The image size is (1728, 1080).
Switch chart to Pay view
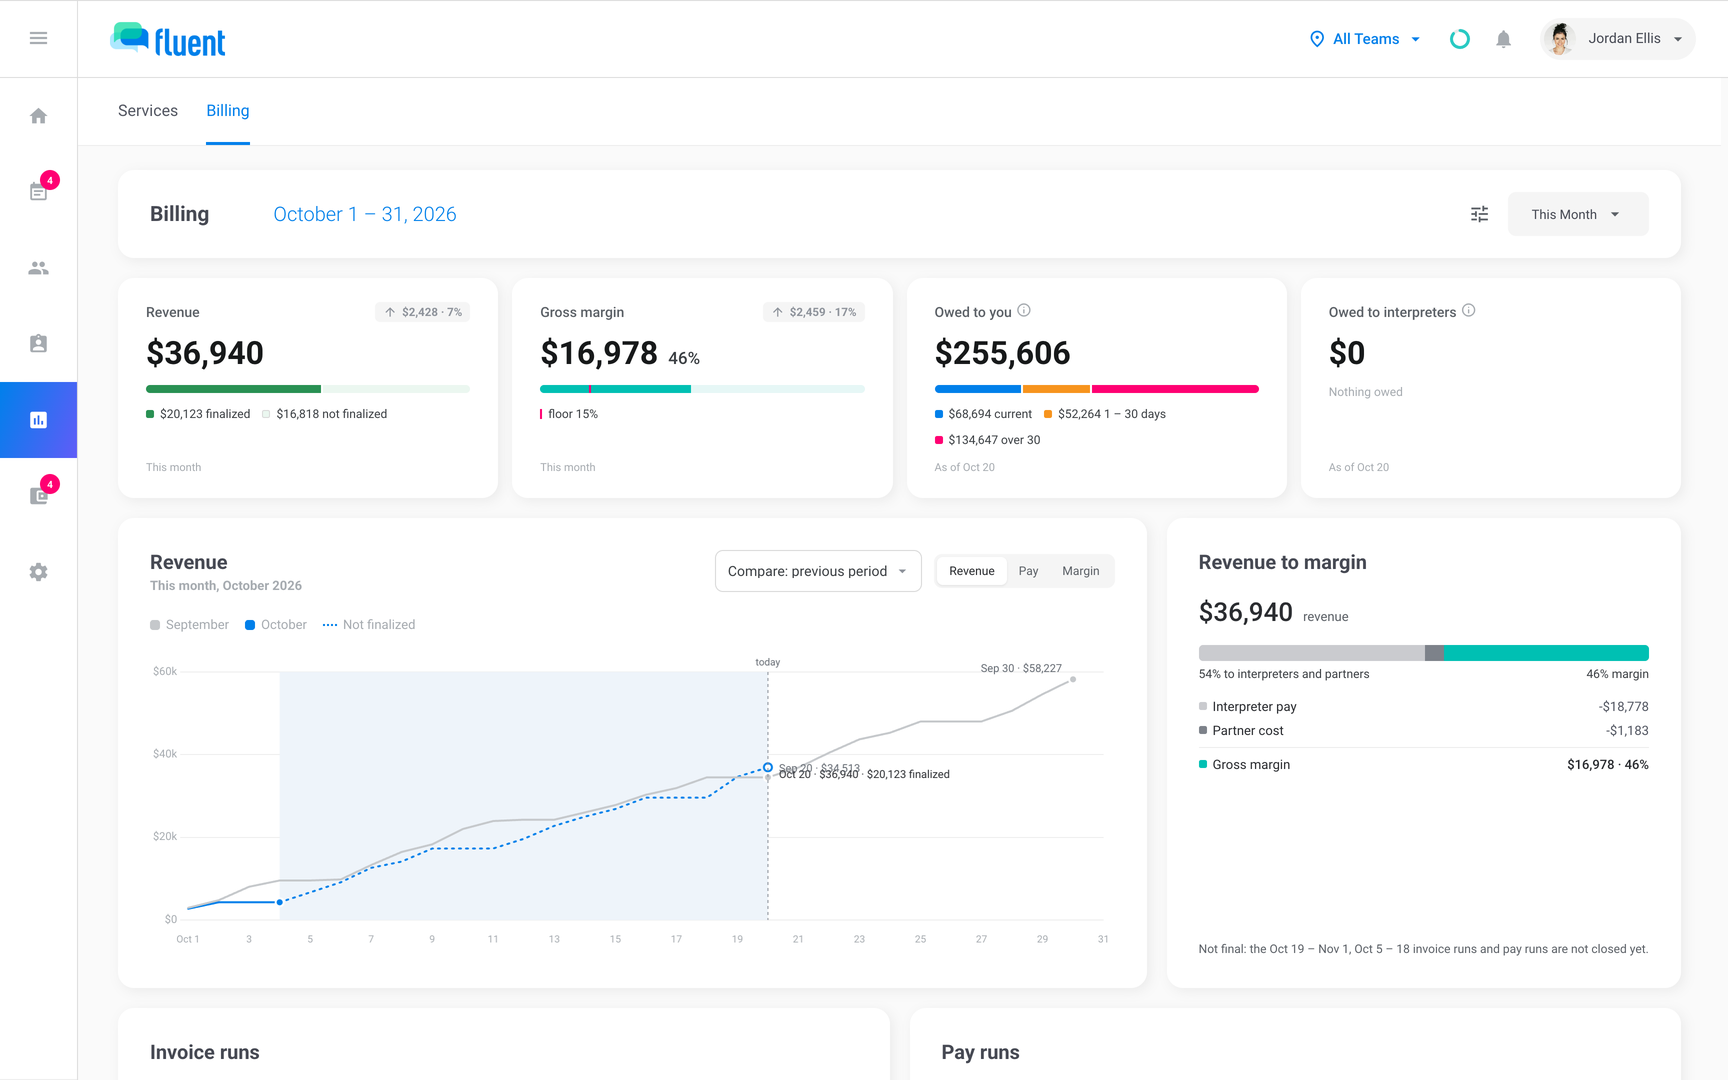coord(1028,571)
